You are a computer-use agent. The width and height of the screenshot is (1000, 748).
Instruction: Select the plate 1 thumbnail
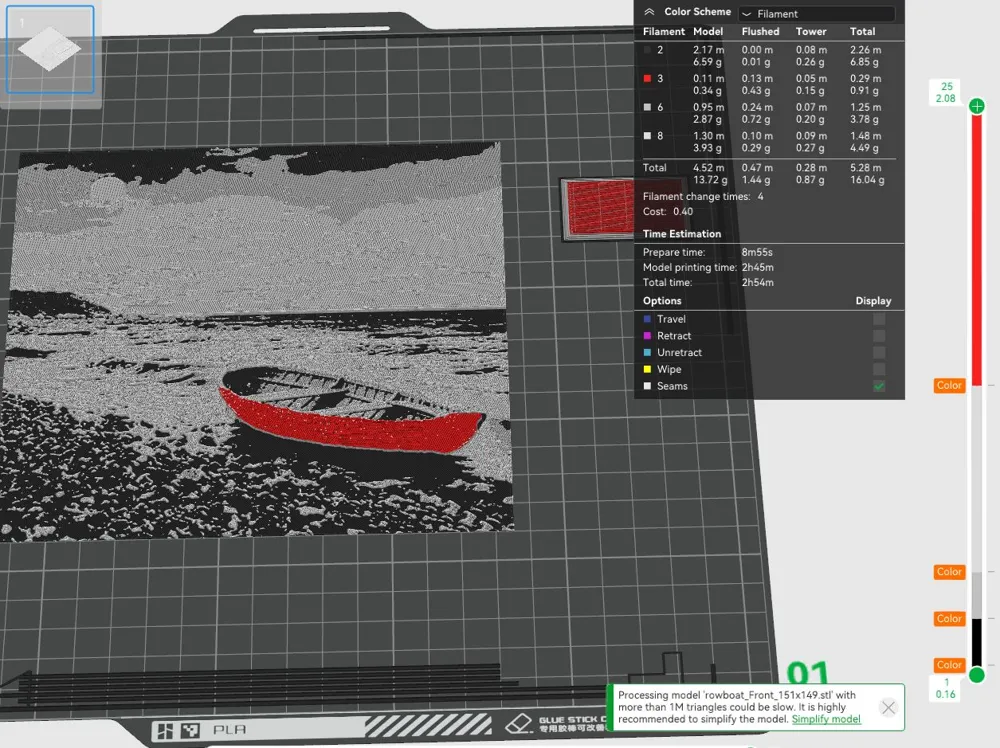tap(50, 49)
